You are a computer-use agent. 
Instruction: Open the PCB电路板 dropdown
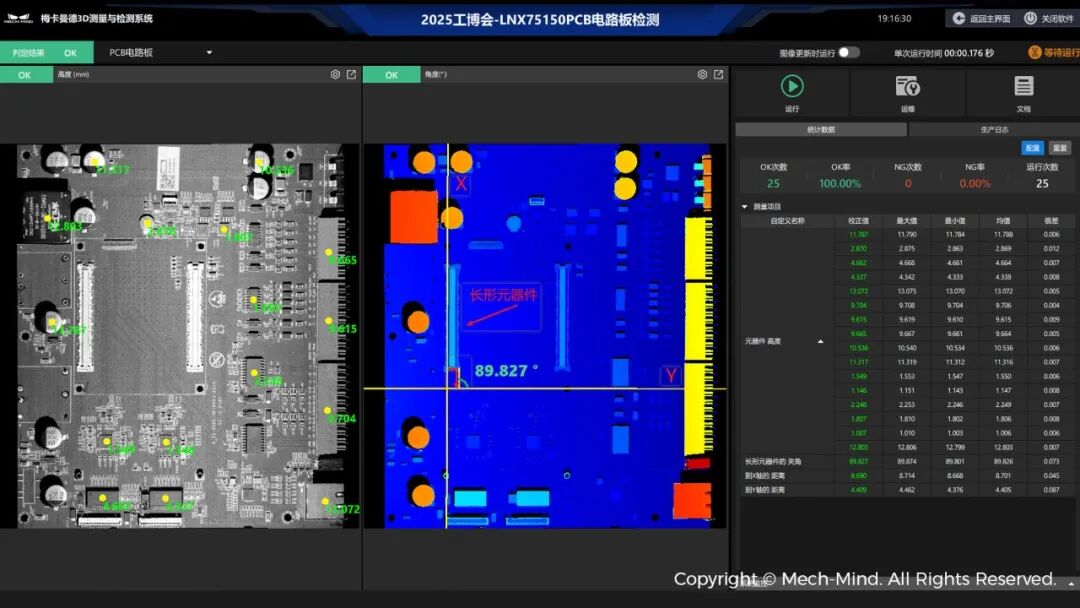pyautogui.click(x=209, y=53)
